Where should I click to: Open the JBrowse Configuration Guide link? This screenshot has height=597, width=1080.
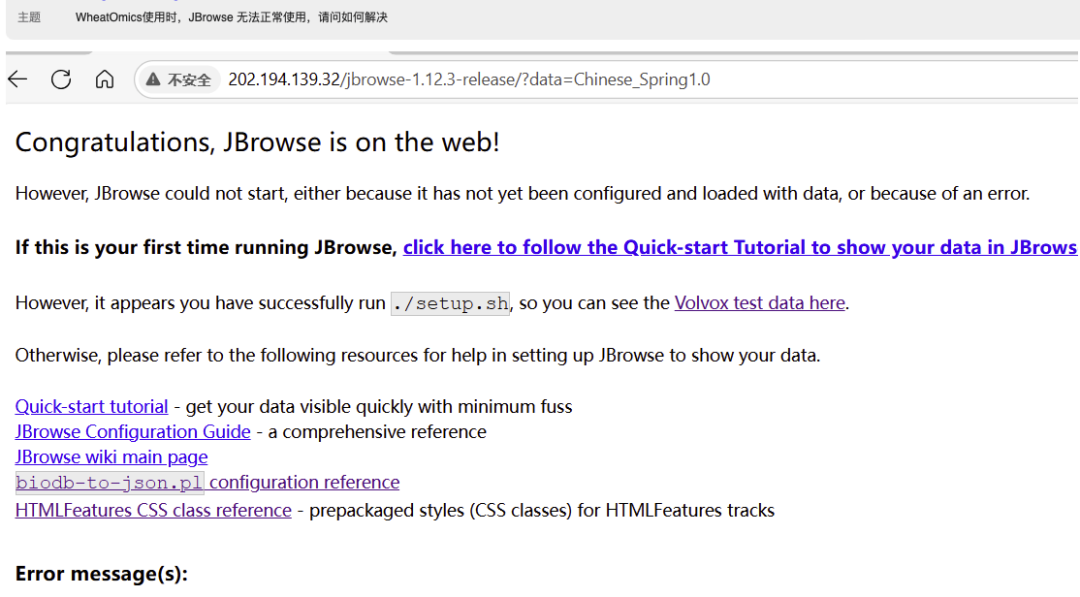(133, 432)
